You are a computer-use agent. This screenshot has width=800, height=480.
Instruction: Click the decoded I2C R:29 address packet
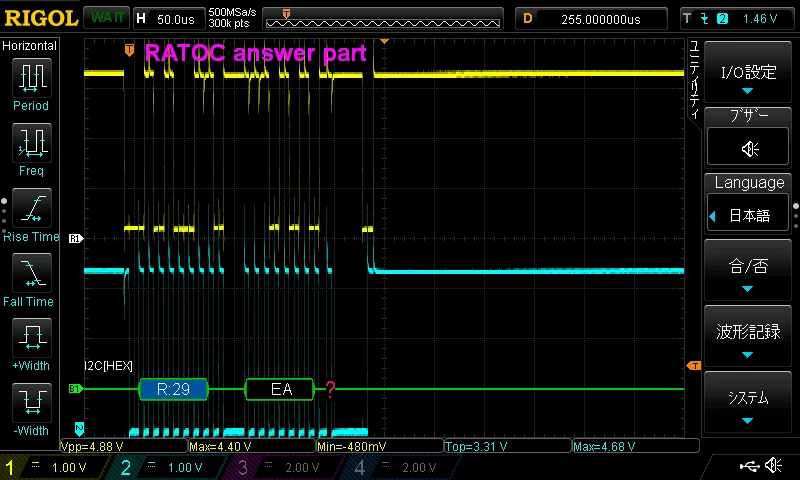point(173,389)
